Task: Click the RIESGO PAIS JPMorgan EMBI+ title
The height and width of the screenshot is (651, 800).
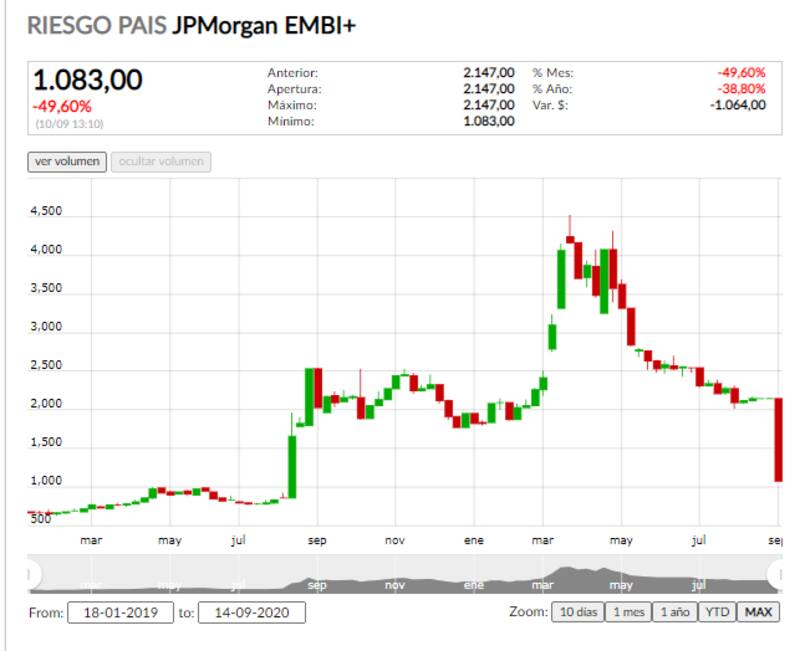Action: (x=192, y=26)
